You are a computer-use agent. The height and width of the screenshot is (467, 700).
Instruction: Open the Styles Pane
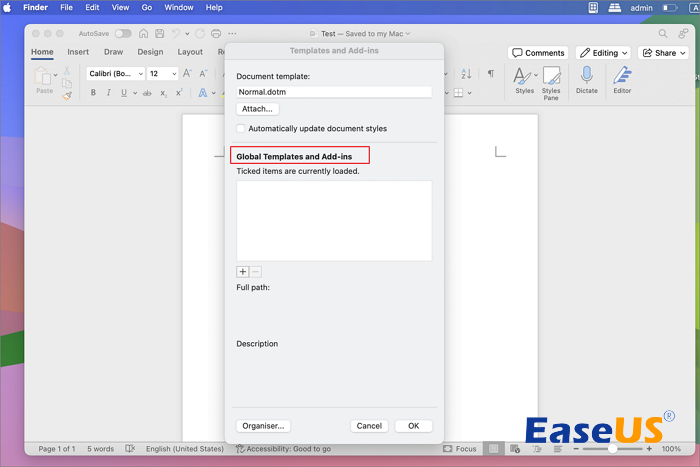coord(551,83)
